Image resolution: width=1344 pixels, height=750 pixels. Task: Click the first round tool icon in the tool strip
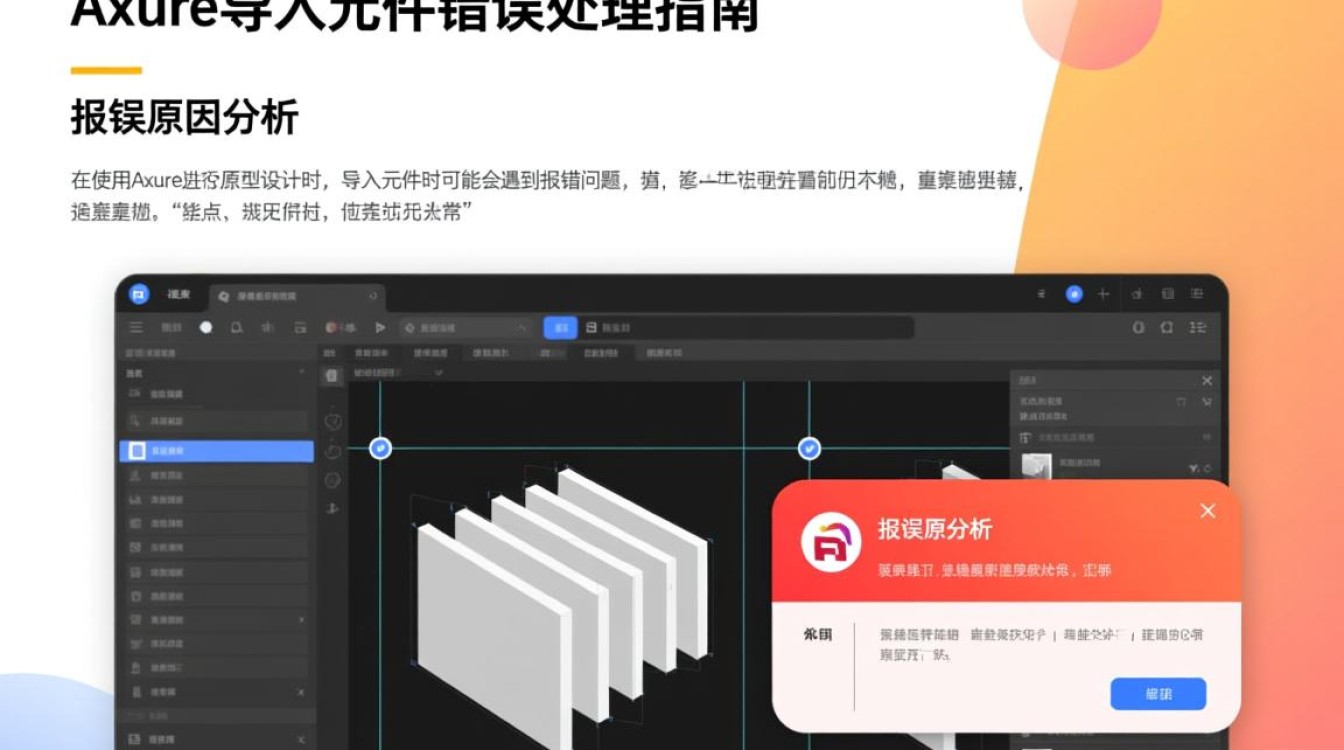(333, 422)
